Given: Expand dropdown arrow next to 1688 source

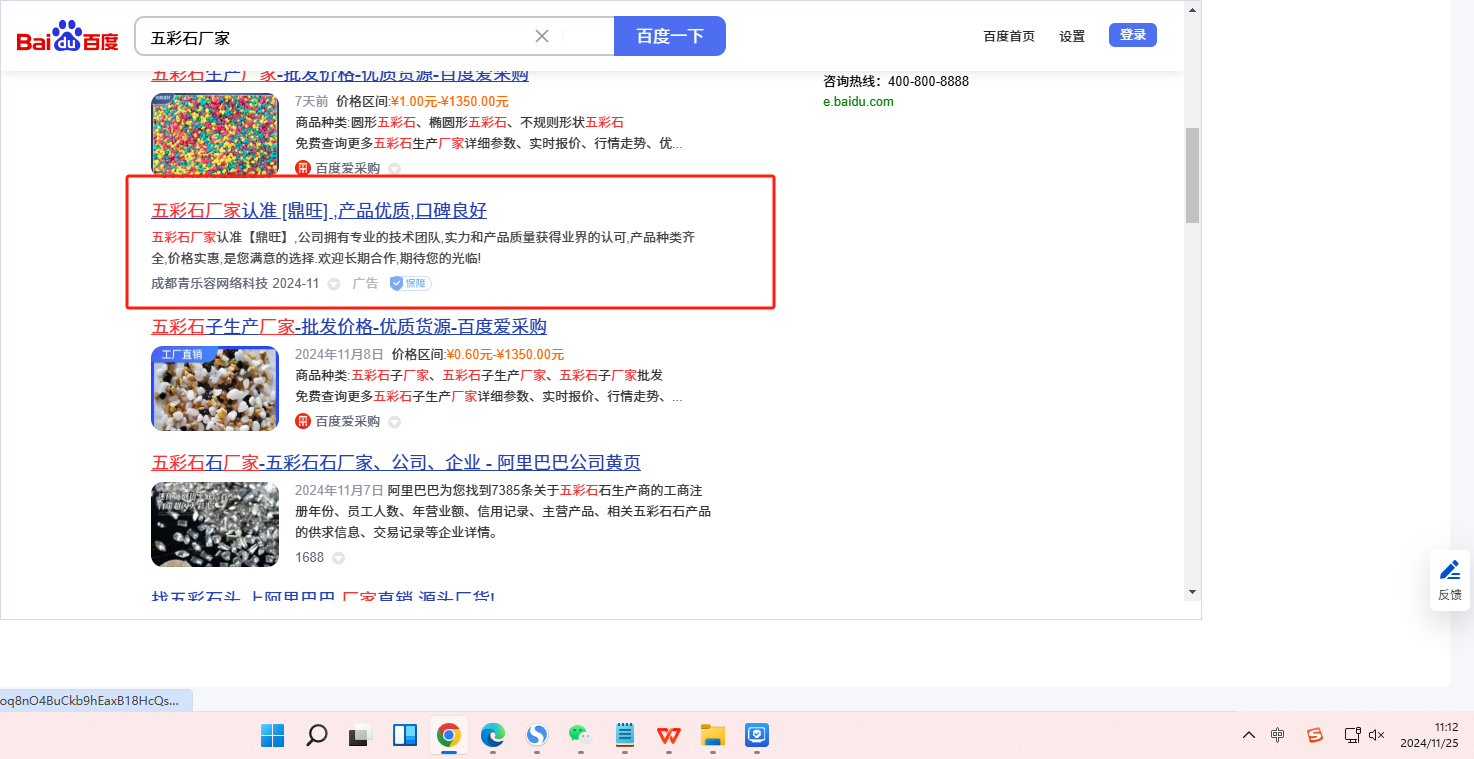Looking at the screenshot, I should click(338, 558).
